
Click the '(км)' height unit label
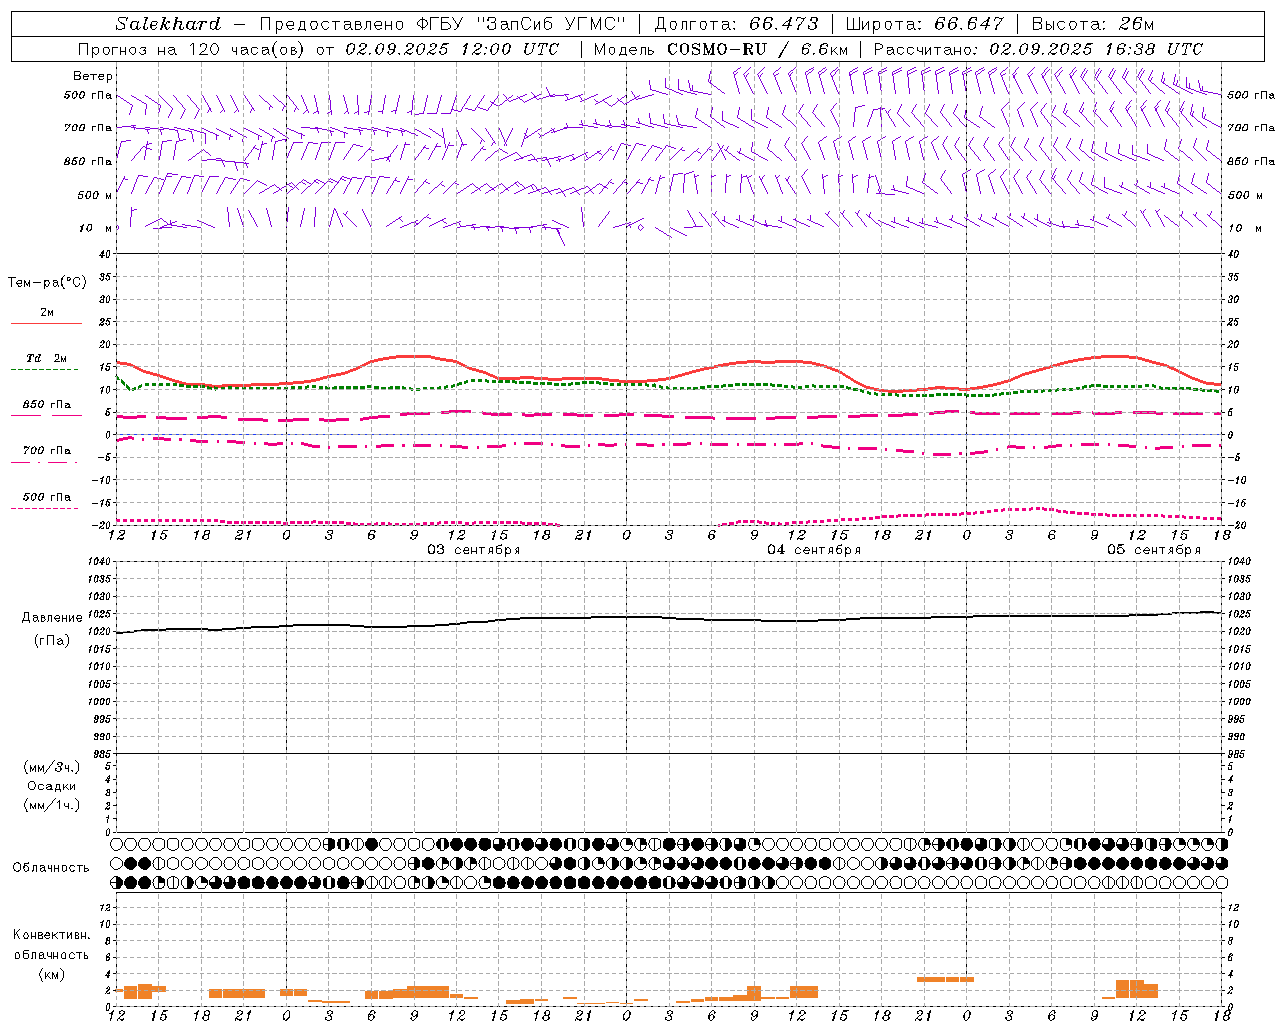coord(52,973)
